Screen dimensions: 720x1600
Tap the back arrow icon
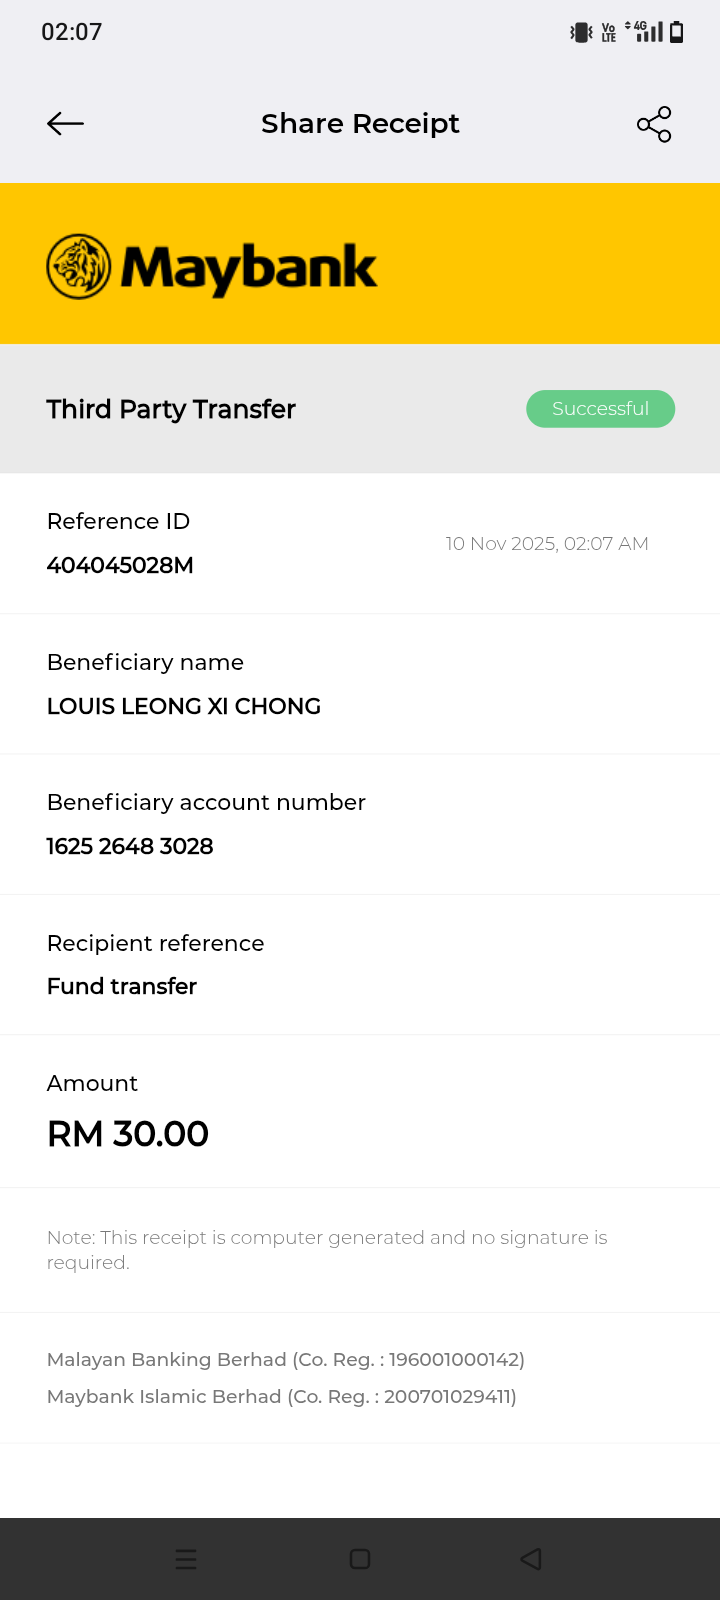(x=65, y=124)
